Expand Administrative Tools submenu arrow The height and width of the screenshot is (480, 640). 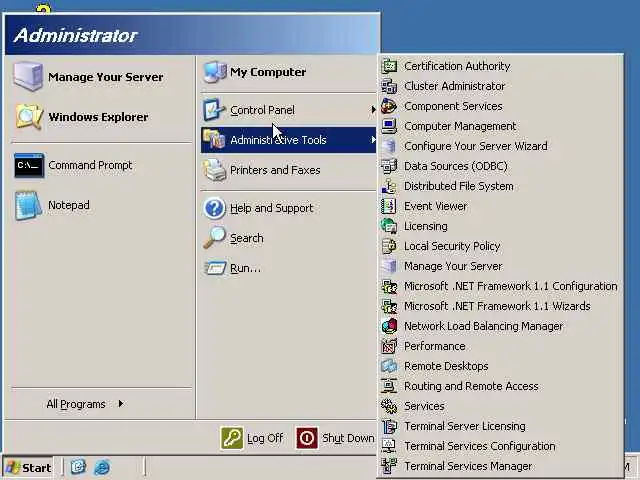373,140
